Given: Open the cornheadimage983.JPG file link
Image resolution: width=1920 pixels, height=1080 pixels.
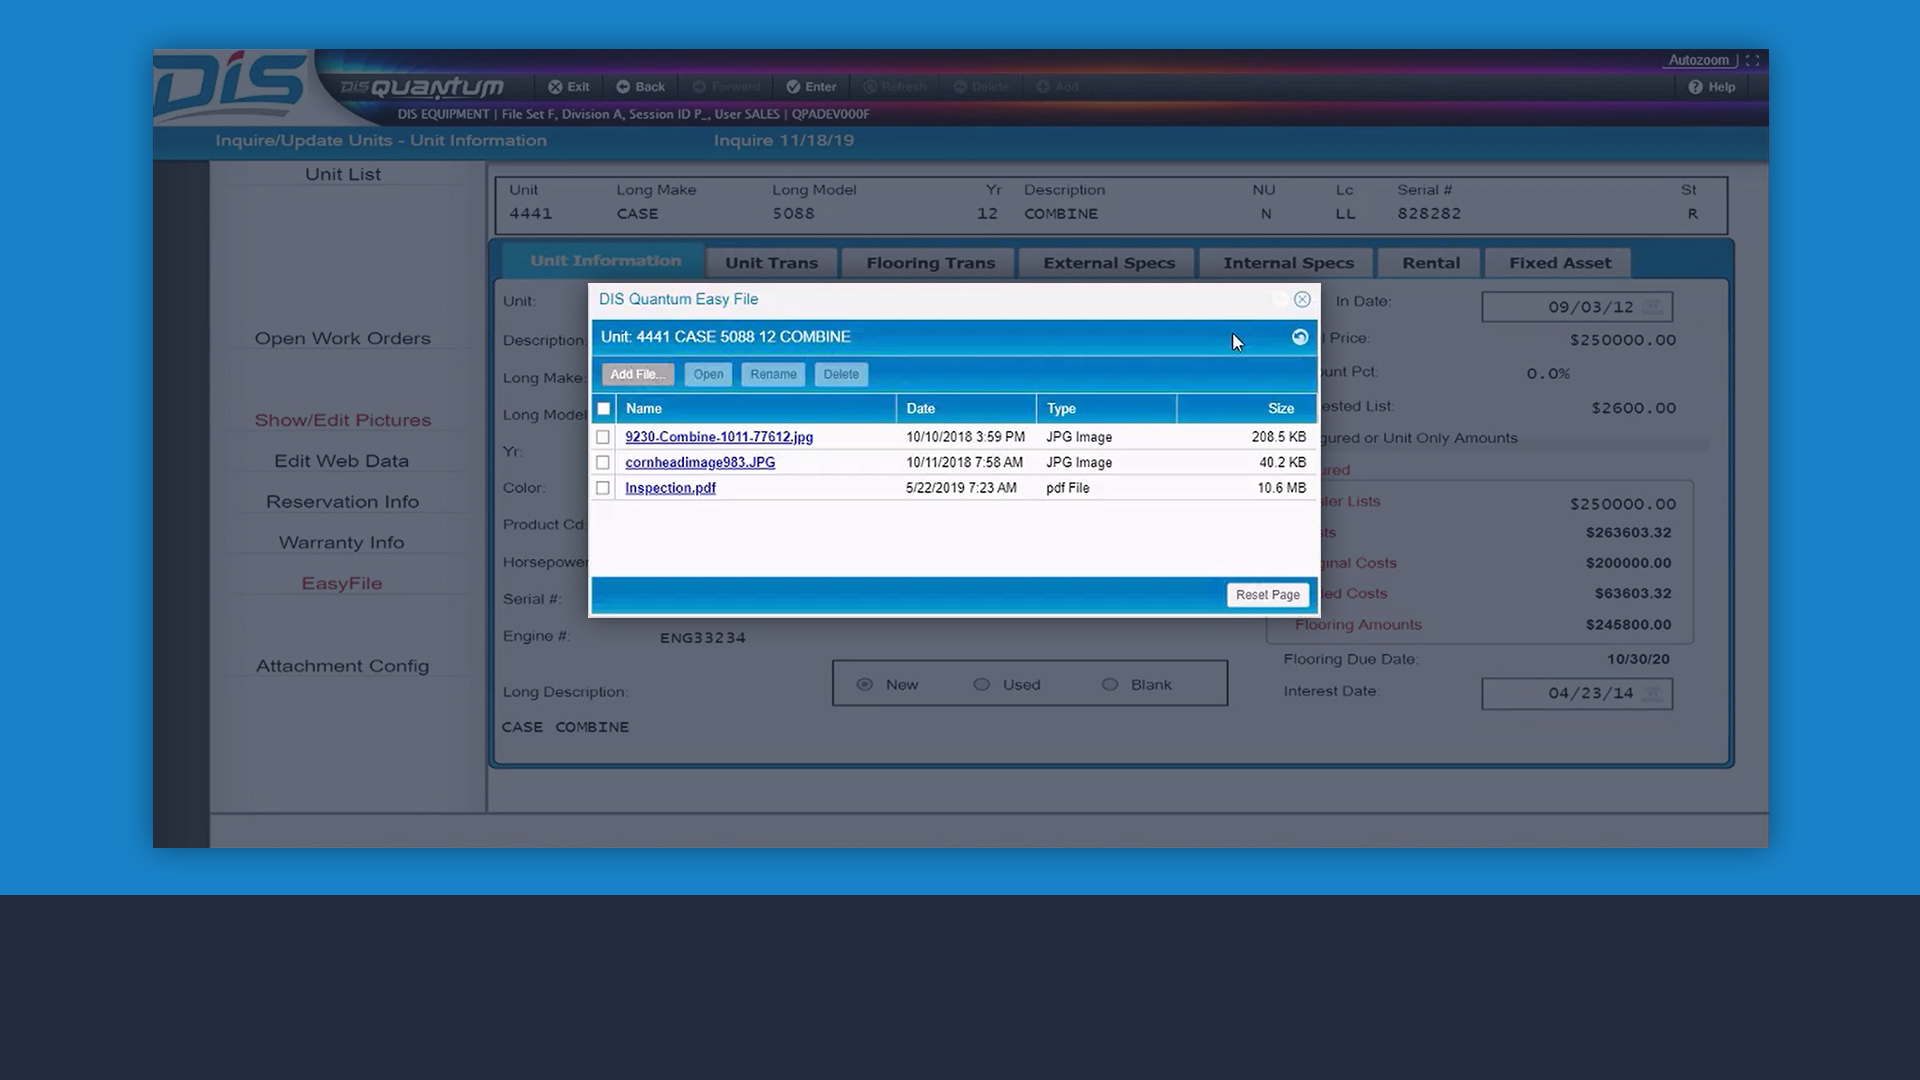Looking at the screenshot, I should click(x=700, y=462).
